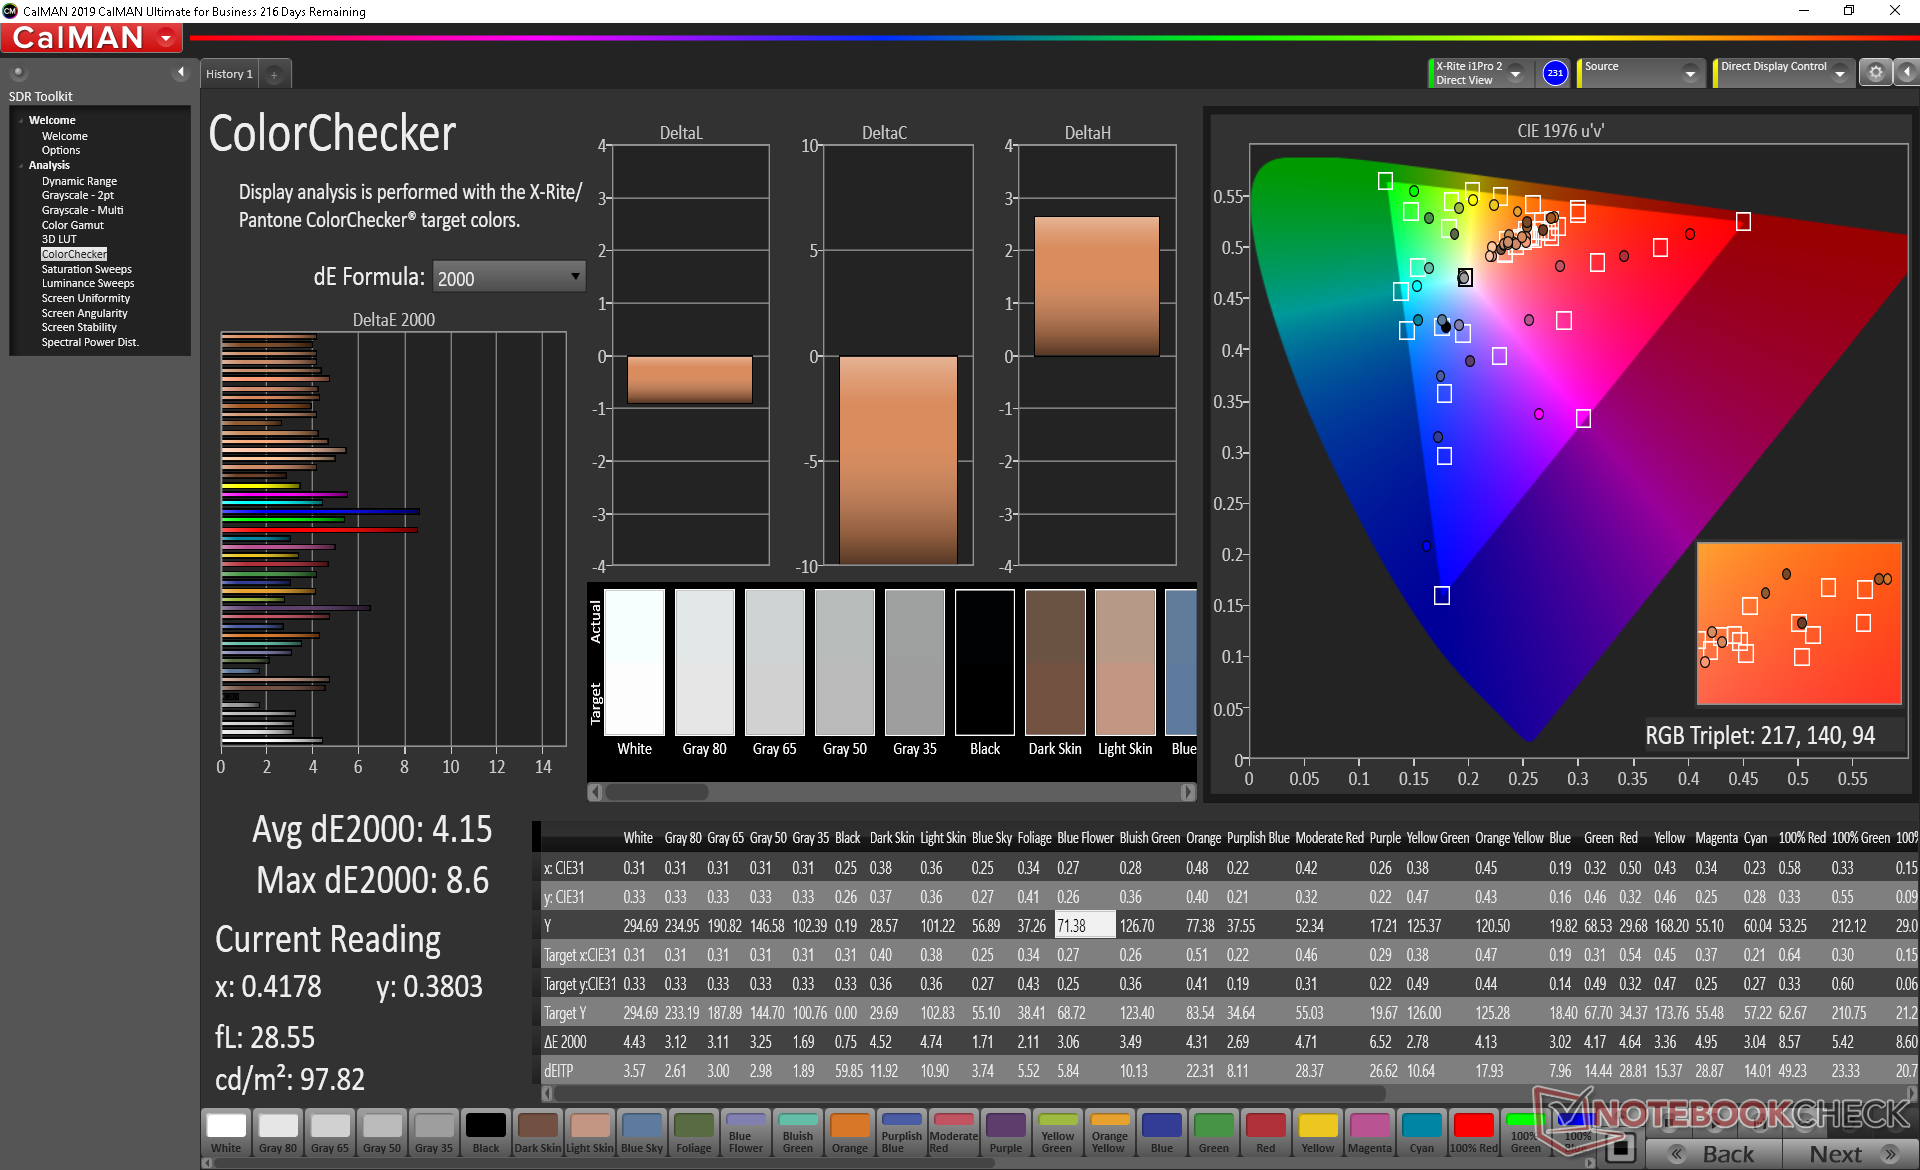Select Dark Skin swatch in bottom strip

point(538,1133)
